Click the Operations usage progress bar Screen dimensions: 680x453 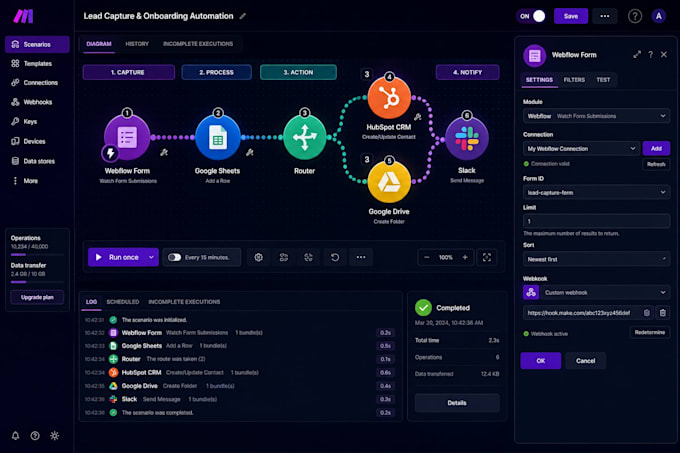[37, 255]
